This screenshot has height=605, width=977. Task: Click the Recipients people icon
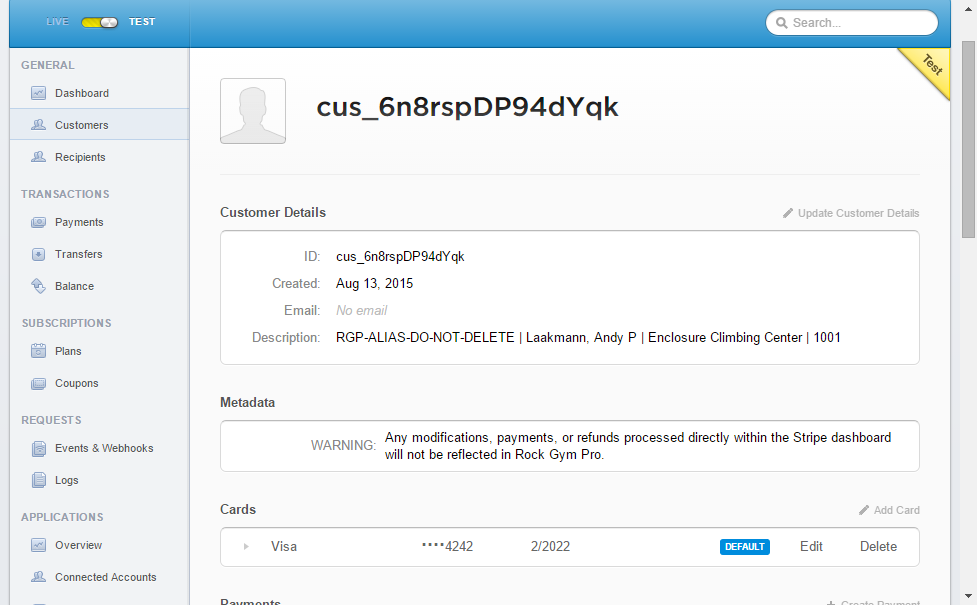pyautogui.click(x=38, y=157)
